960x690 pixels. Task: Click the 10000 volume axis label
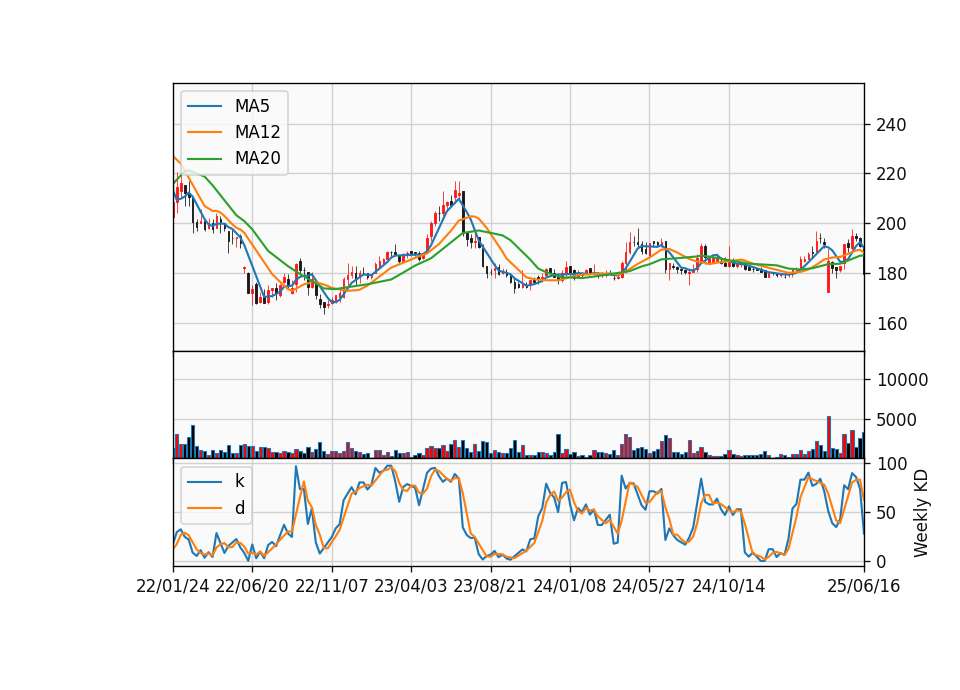[x=902, y=380]
